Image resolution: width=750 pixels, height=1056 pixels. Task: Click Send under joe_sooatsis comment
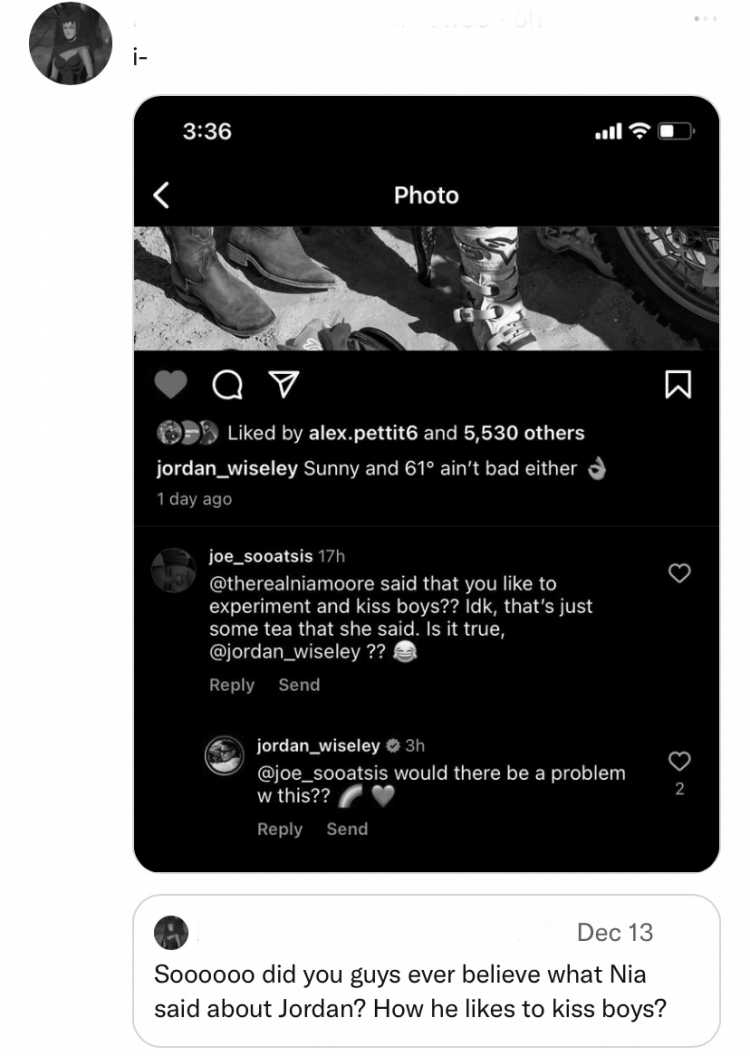tap(299, 685)
